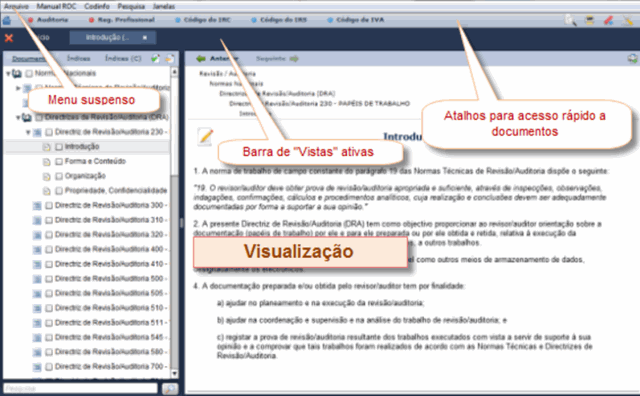Viewport: 640px width, 396px height.
Task: Go to the Anterior document
Action: click(x=218, y=58)
